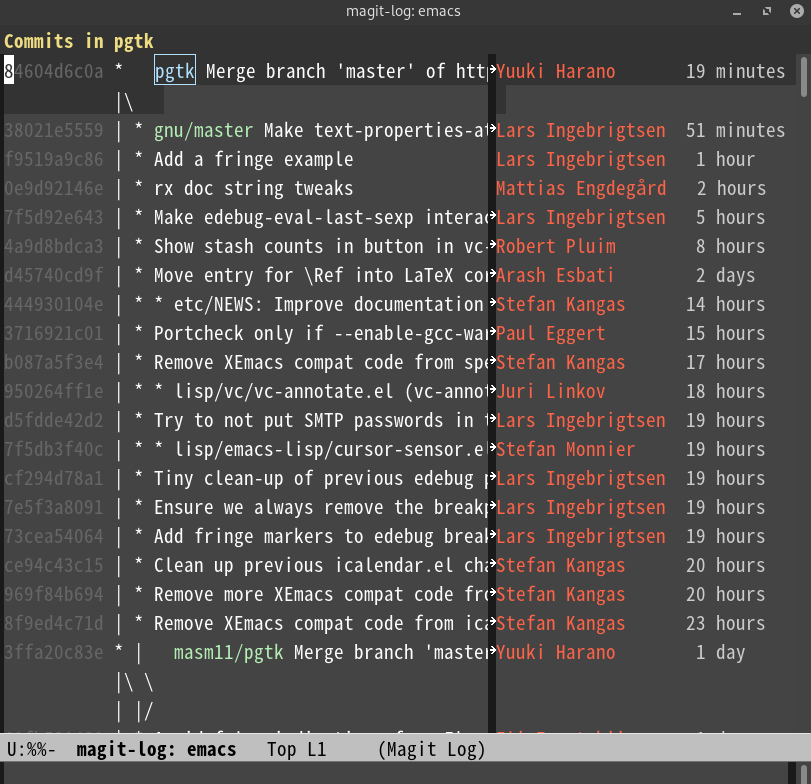Select commit hash 7f5db3f40c
The image size is (811, 784).
[54, 449]
